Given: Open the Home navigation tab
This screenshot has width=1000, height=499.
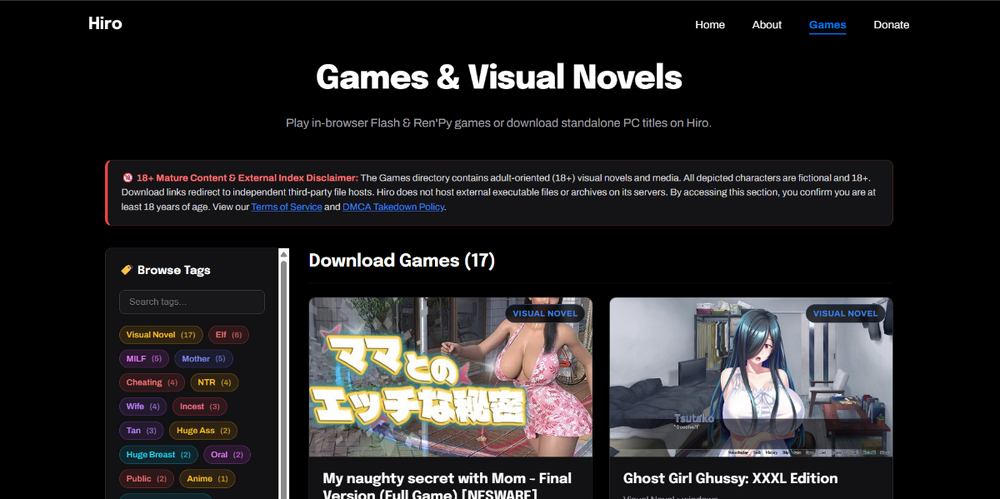Looking at the screenshot, I should click(x=710, y=25).
